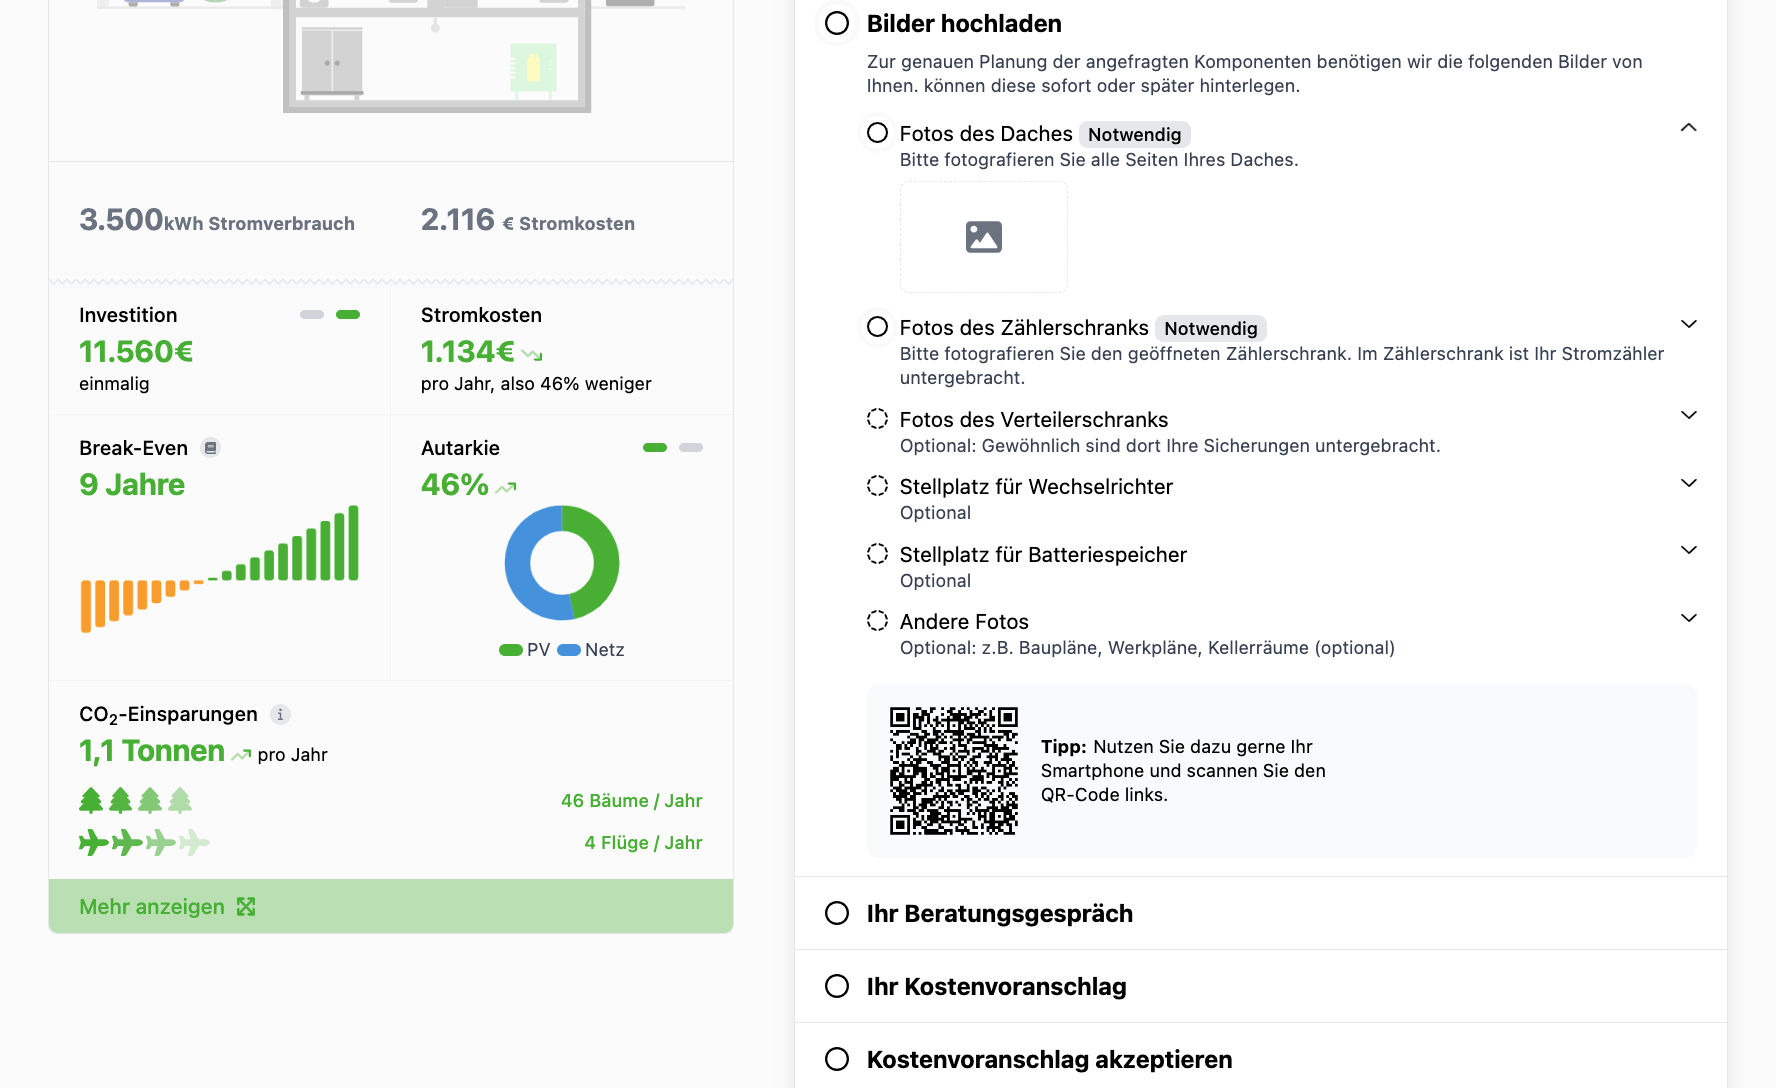Open the Ihr Kostenvoranschlag step

pos(996,986)
